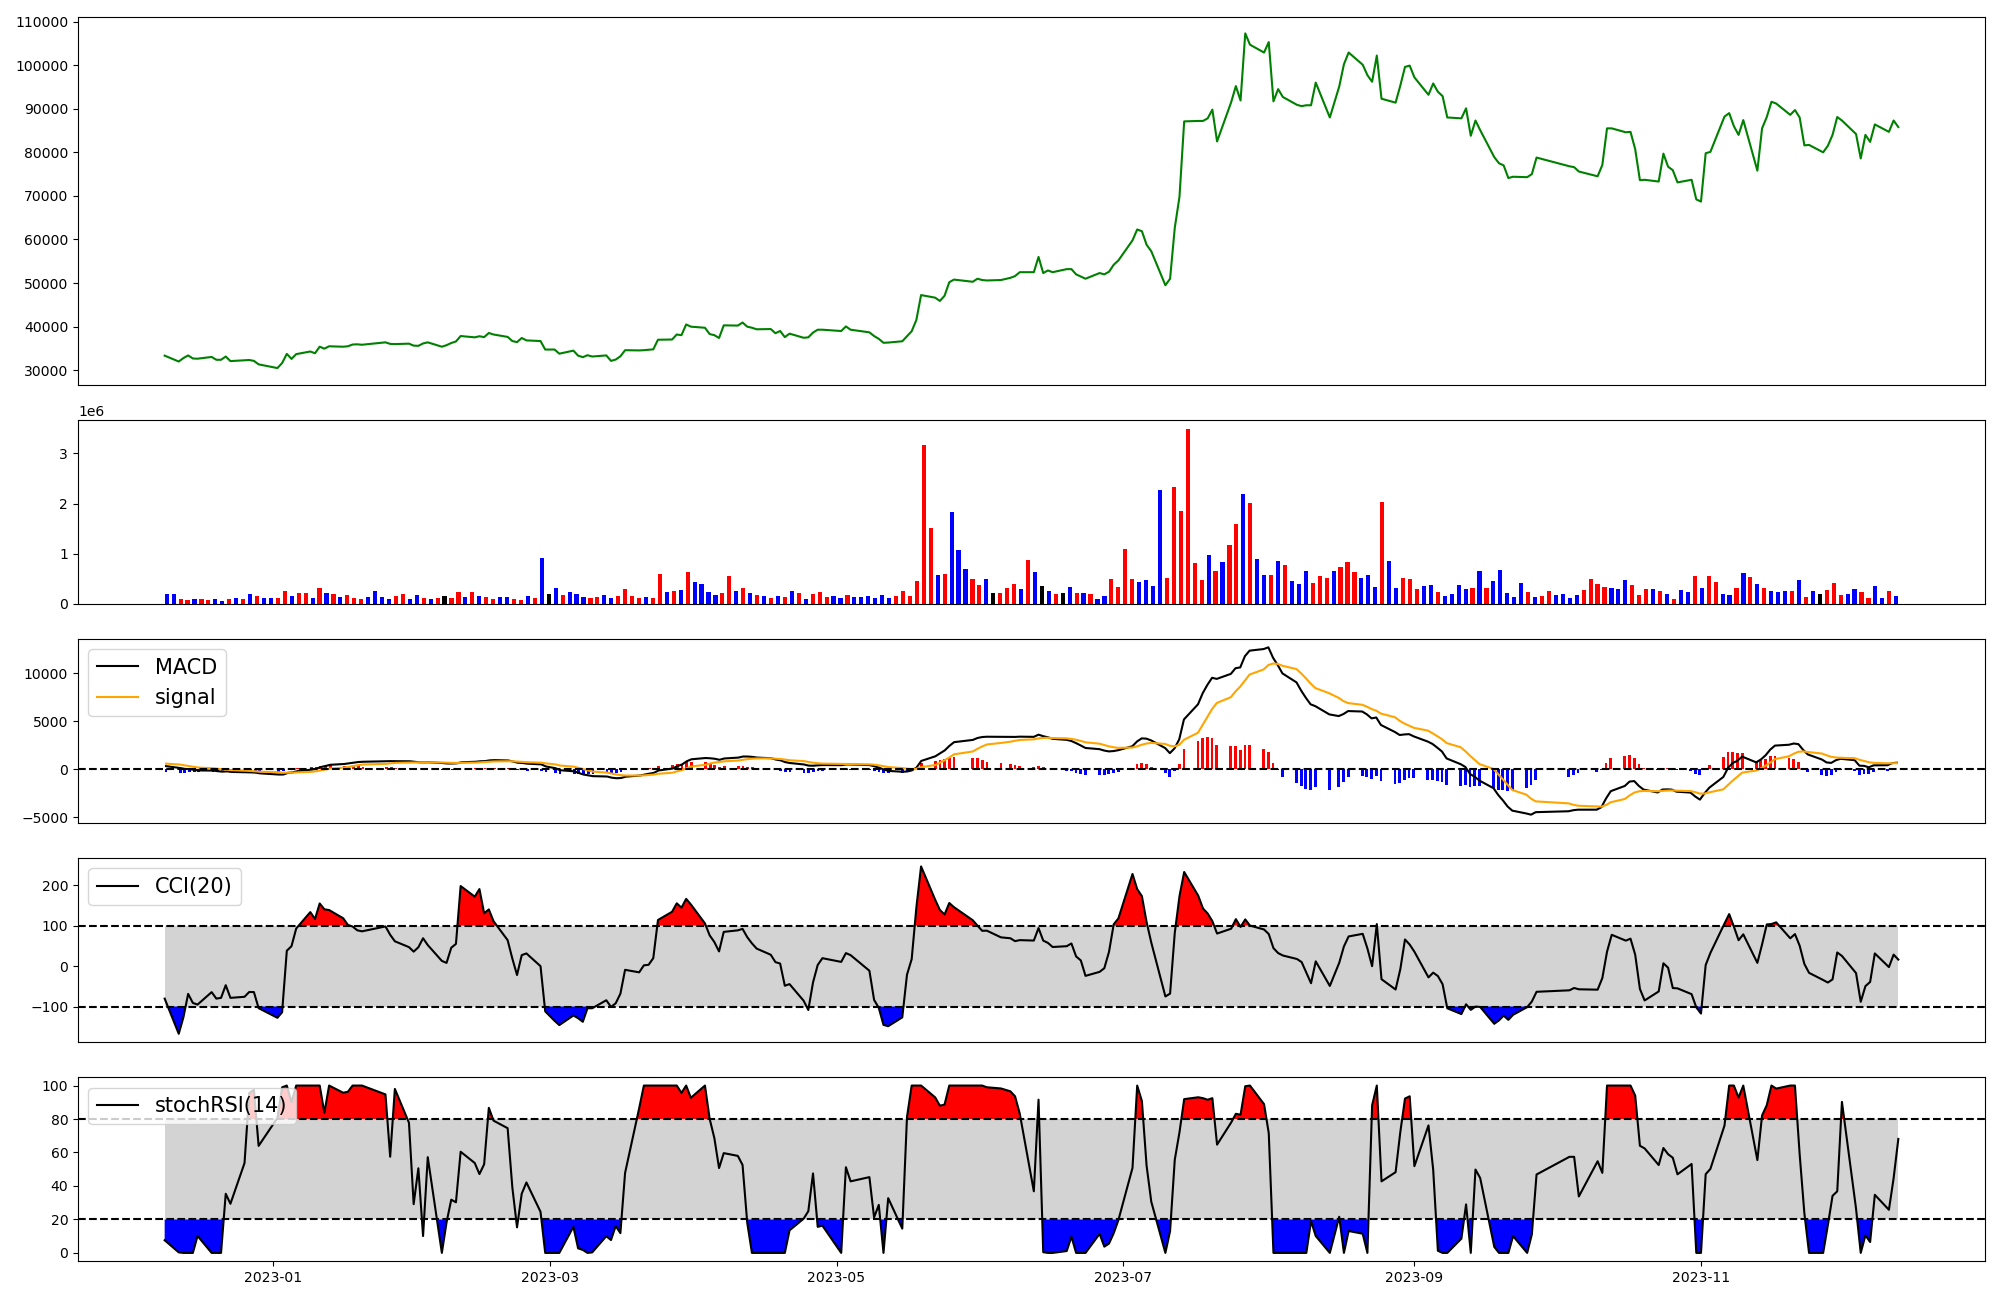The image size is (2000, 1300).
Task: Click the MACD legend label
Action: click(x=185, y=667)
